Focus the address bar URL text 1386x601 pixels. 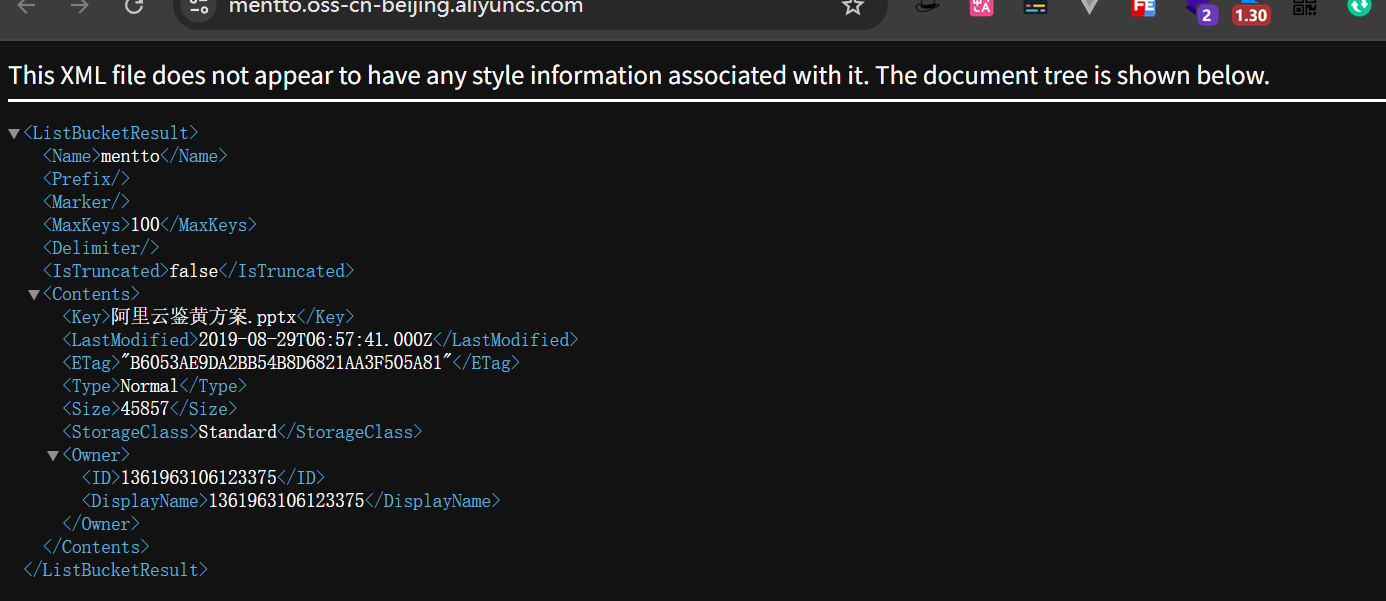coord(405,7)
